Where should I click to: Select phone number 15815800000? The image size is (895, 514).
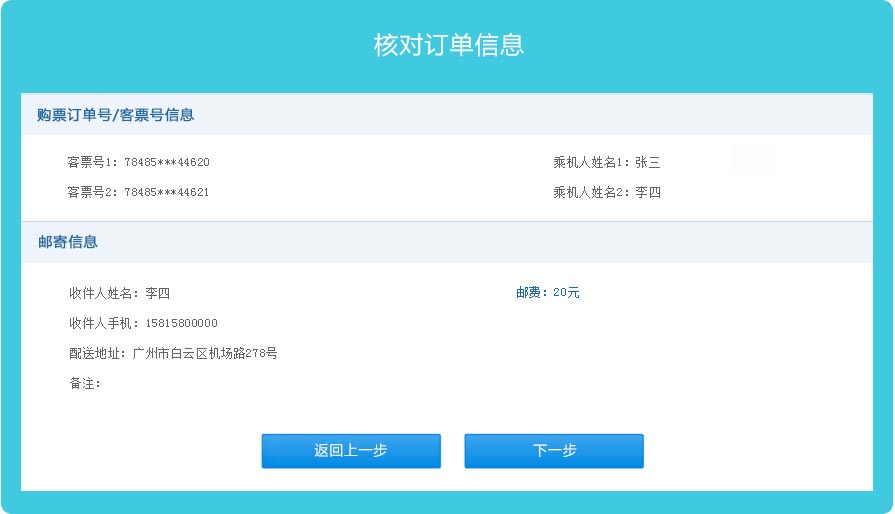tap(182, 323)
